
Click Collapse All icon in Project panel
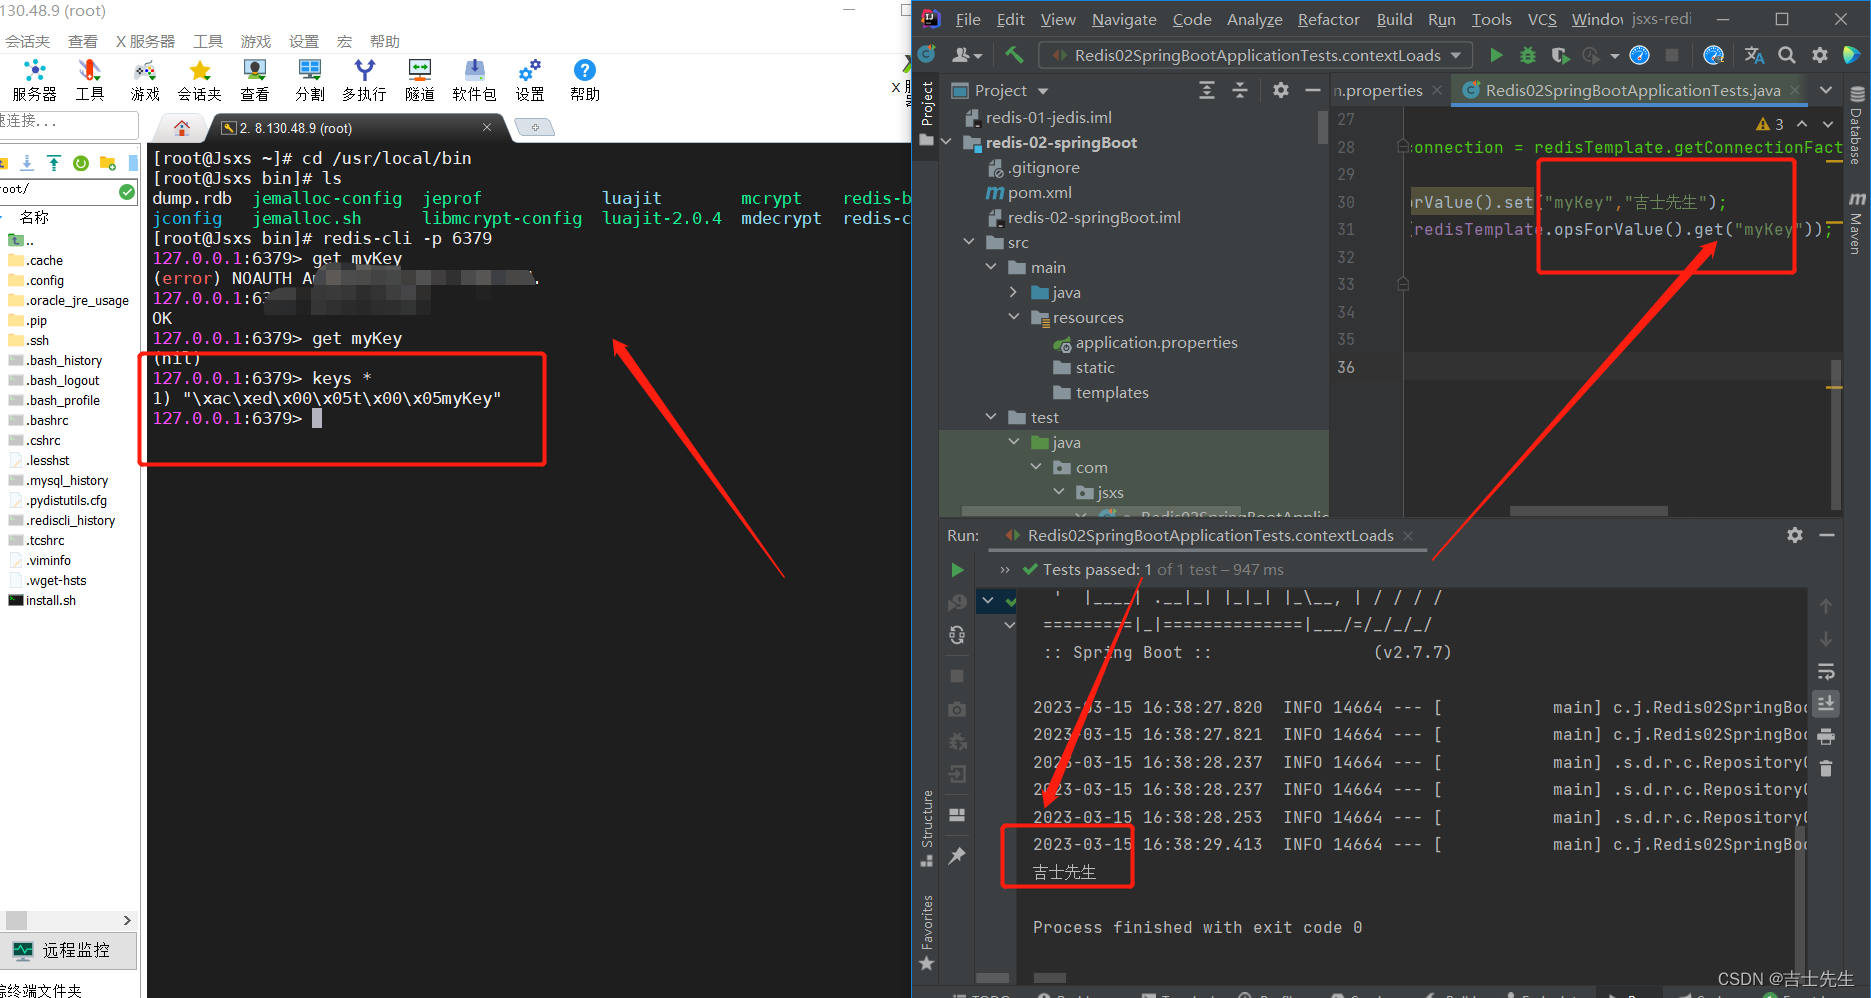point(1240,90)
